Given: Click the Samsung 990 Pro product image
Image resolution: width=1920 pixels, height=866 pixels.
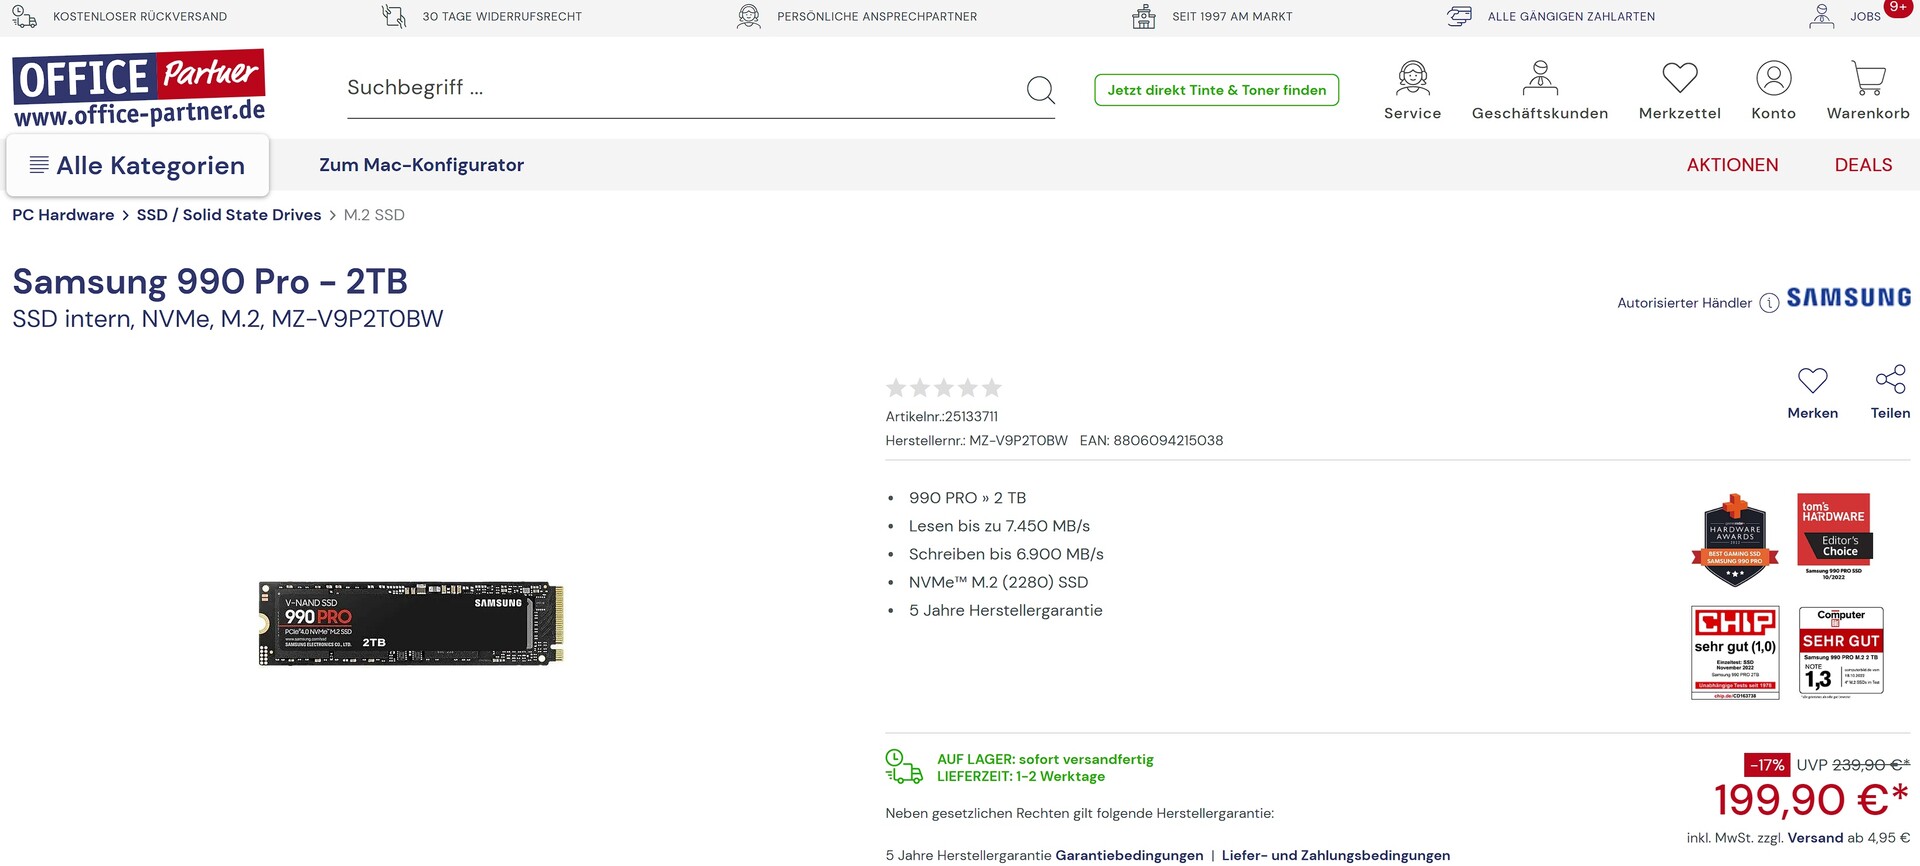Looking at the screenshot, I should (411, 623).
